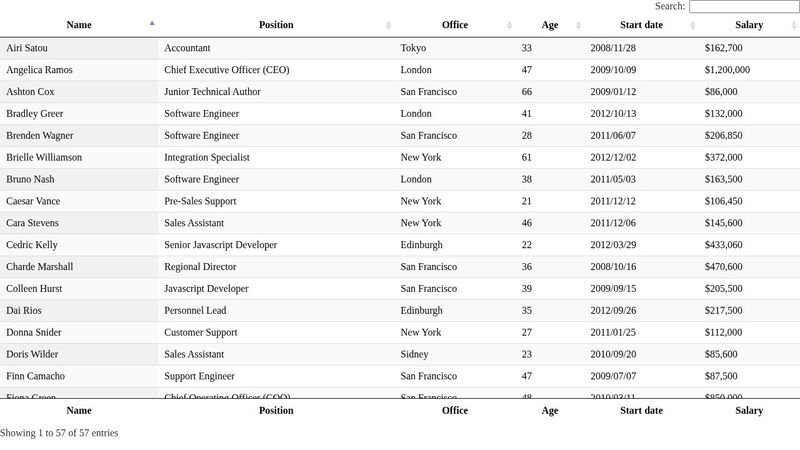Sort by the Salary column header
The height and width of the screenshot is (450, 800).
coord(748,25)
